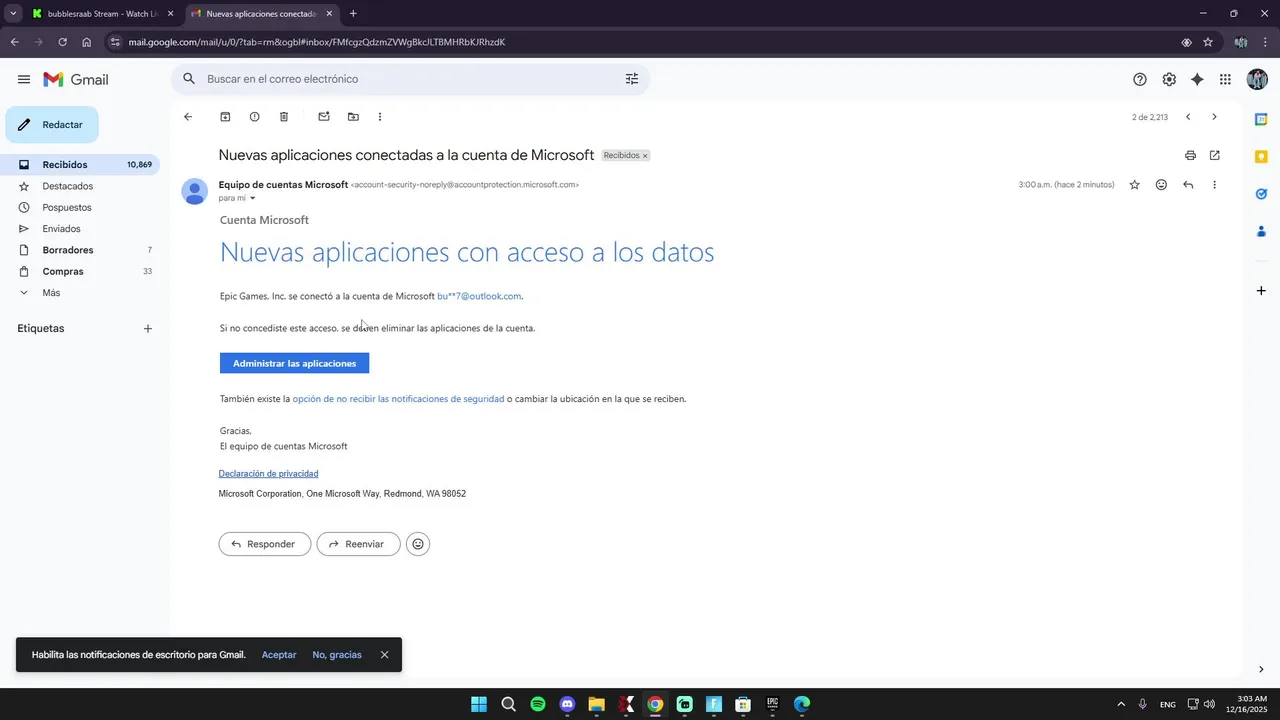Open Spotify from taskbar
This screenshot has height=720, width=1280.
538,704
